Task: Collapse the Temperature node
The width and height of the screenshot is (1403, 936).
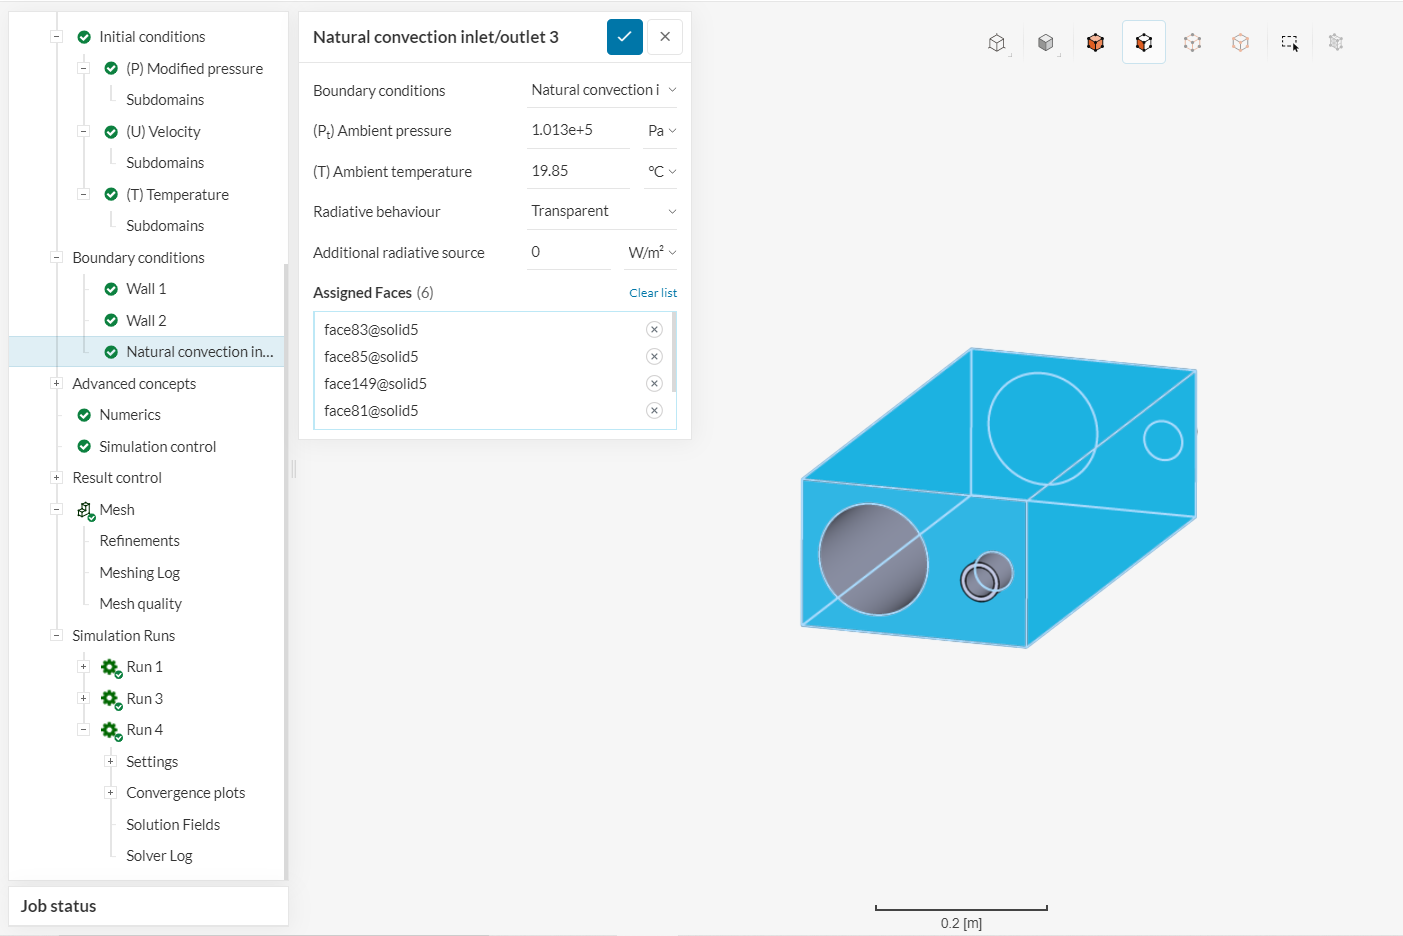Action: (x=84, y=195)
